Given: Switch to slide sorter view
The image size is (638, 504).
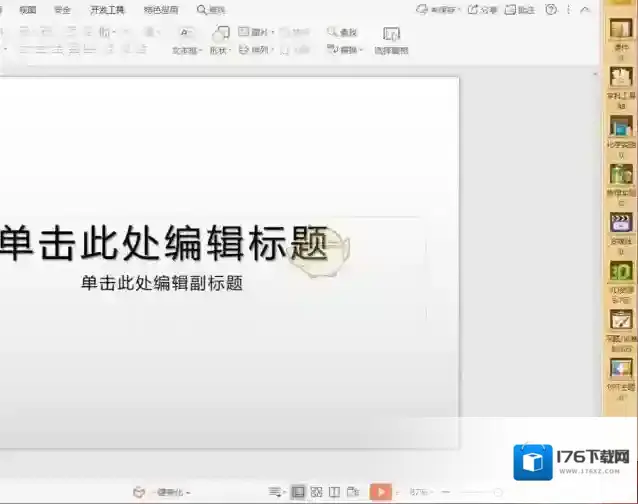Looking at the screenshot, I should coord(316,492).
